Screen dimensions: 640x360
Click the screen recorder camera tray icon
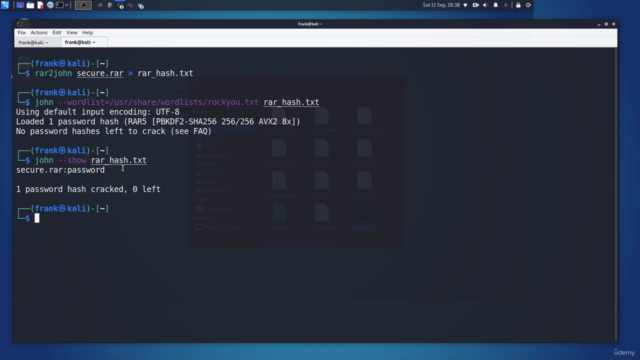pos(476,5)
